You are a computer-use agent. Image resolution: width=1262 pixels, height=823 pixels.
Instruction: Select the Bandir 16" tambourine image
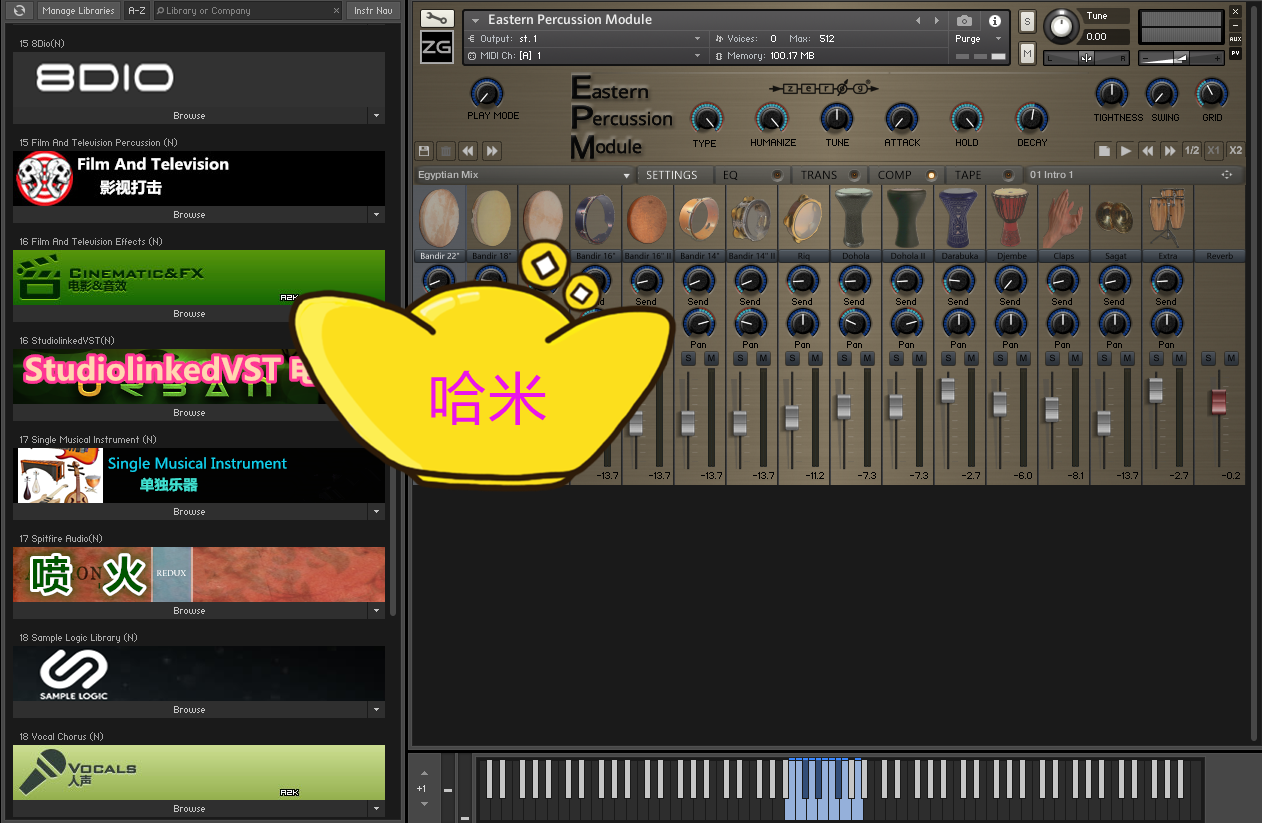595,218
